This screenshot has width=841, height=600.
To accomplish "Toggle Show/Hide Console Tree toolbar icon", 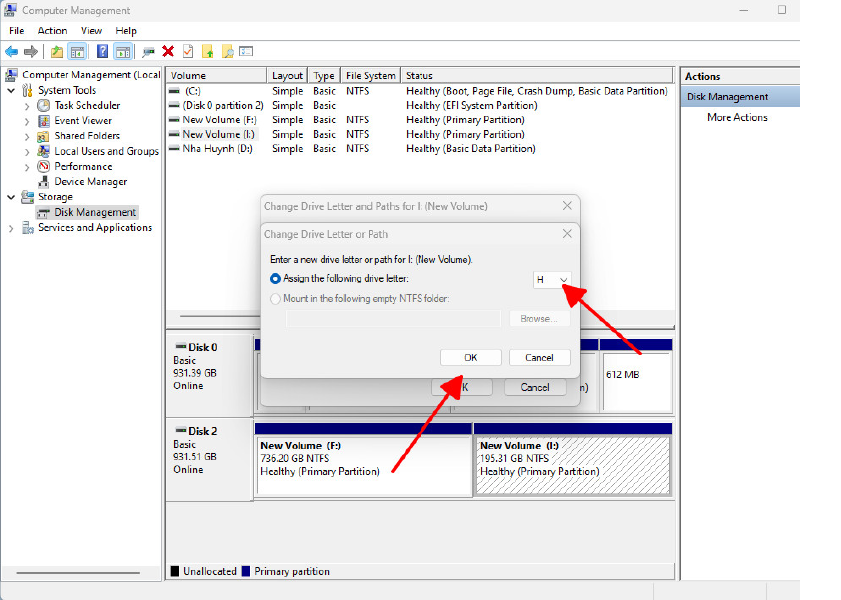I will [77, 51].
